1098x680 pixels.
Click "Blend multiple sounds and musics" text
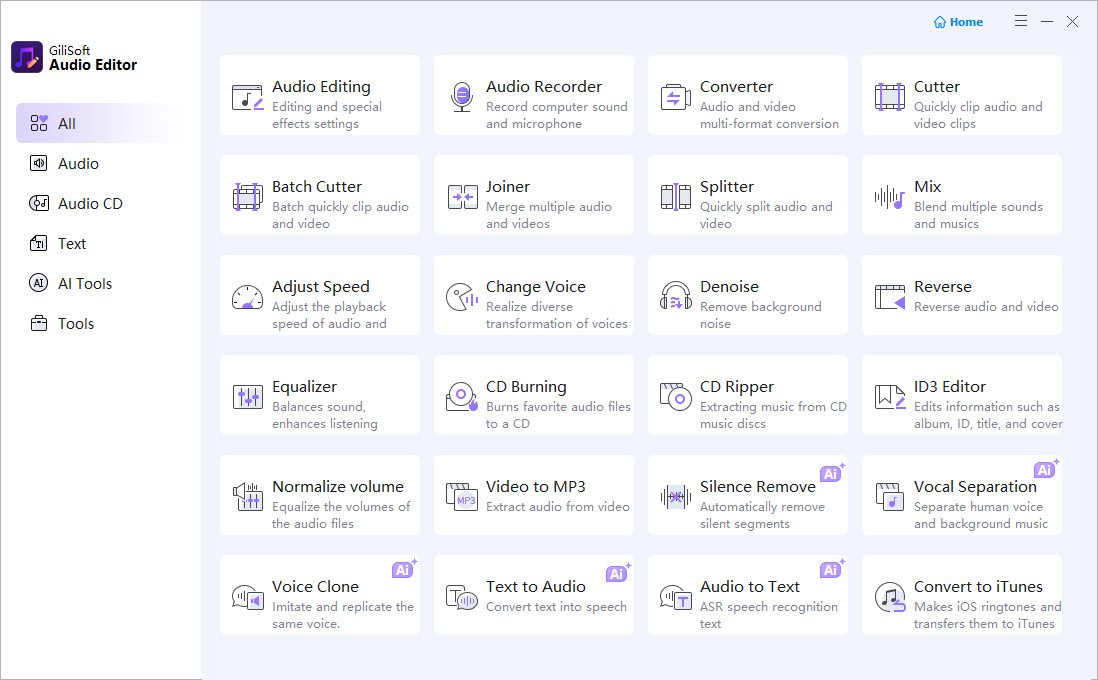point(978,215)
